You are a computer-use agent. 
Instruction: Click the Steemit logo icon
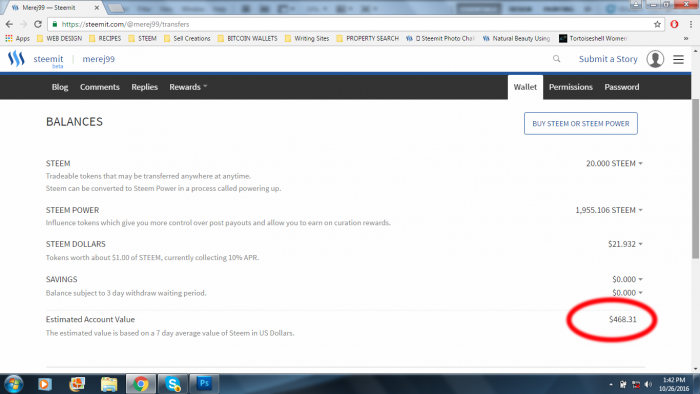[x=16, y=58]
